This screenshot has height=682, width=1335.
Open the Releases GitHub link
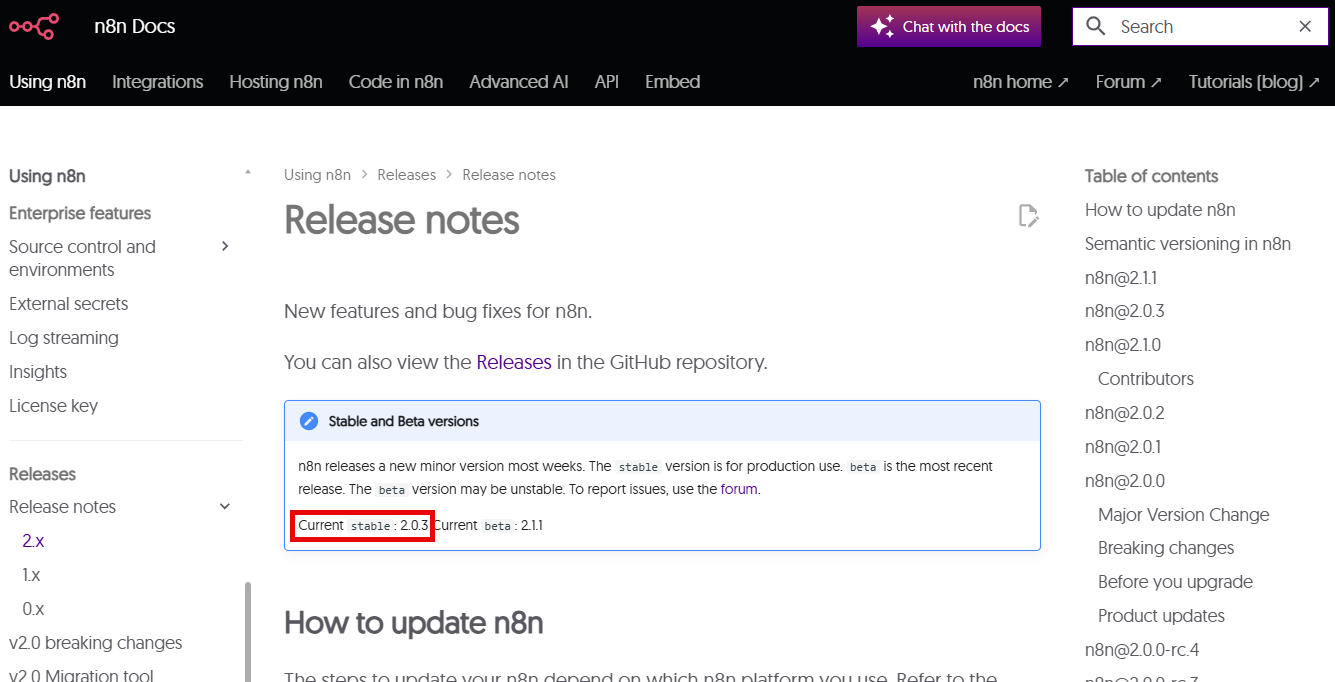point(513,362)
